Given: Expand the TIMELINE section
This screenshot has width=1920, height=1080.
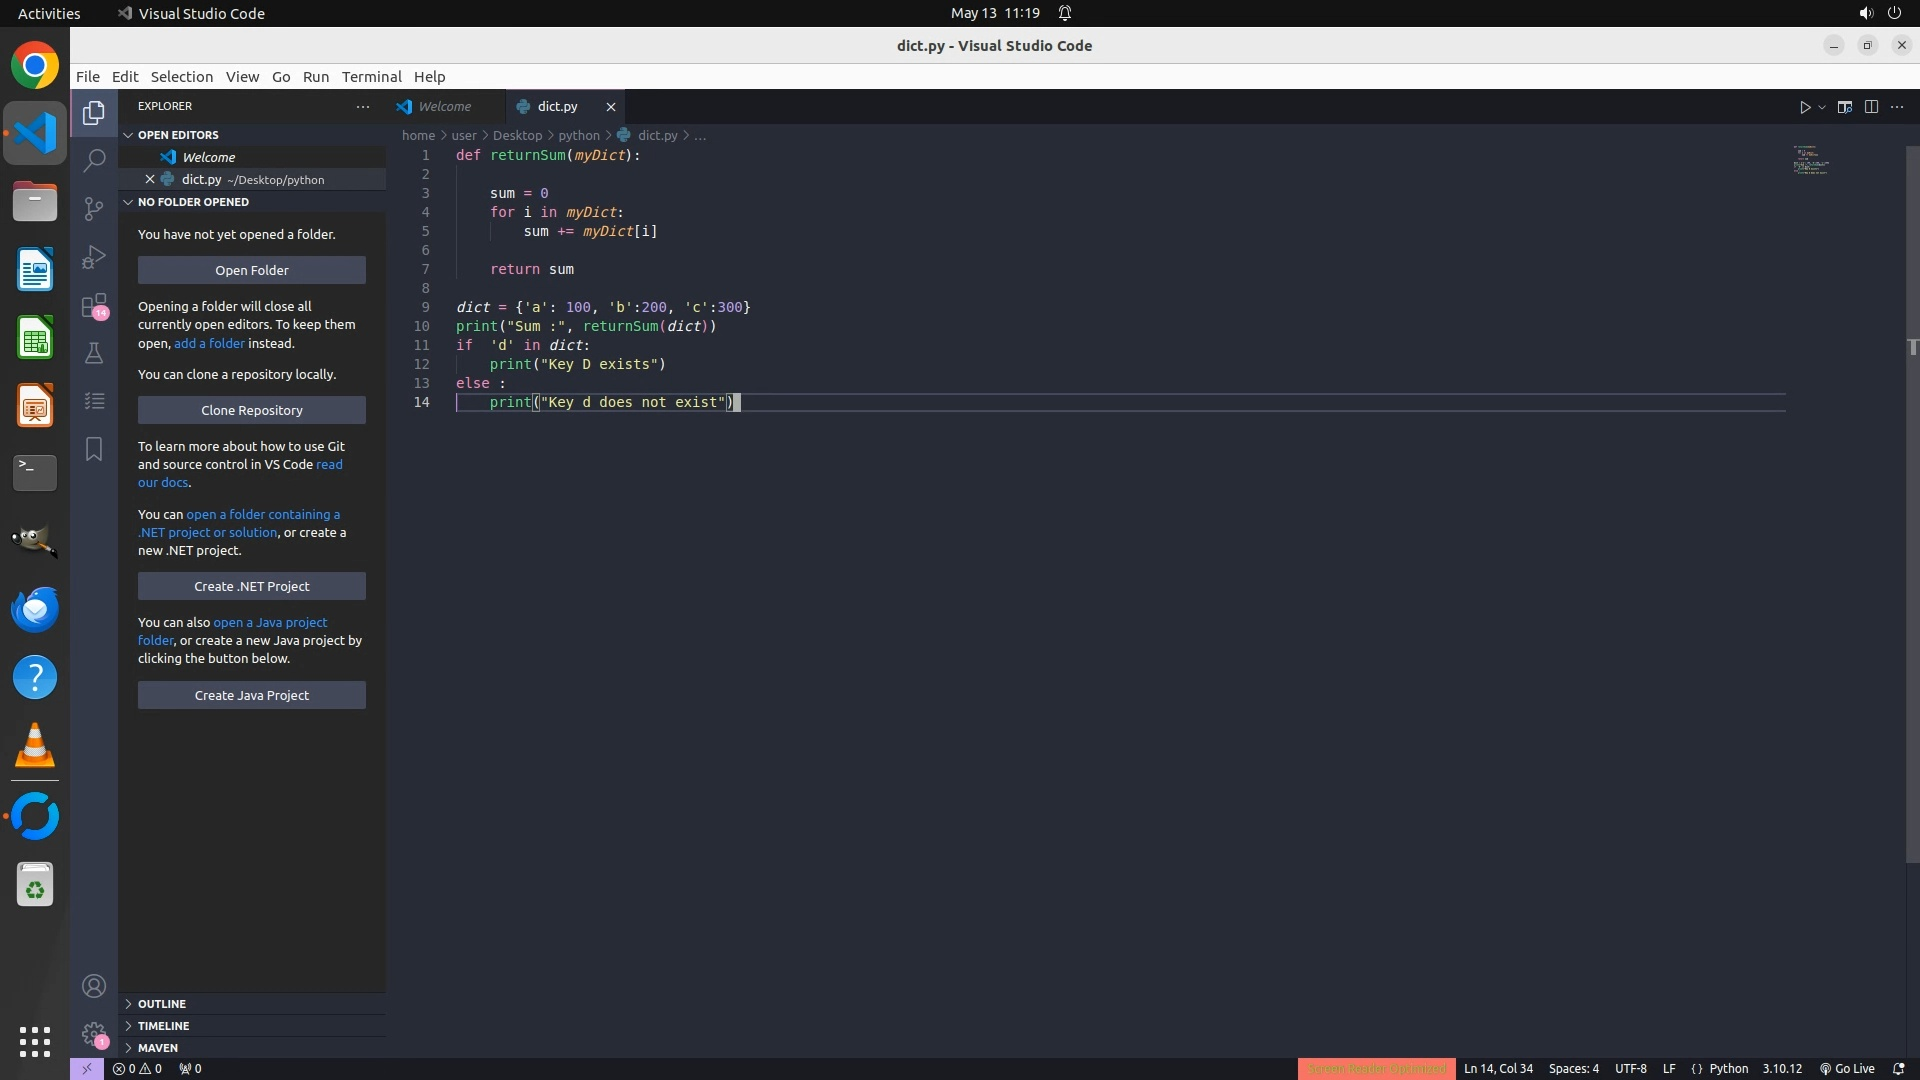Looking at the screenshot, I should click(x=163, y=1025).
